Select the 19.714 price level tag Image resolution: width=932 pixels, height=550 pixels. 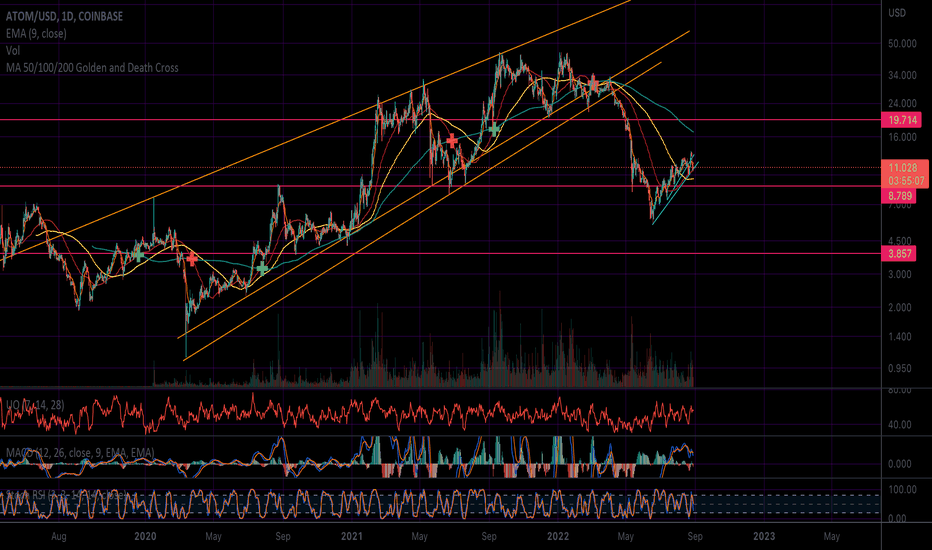point(902,120)
